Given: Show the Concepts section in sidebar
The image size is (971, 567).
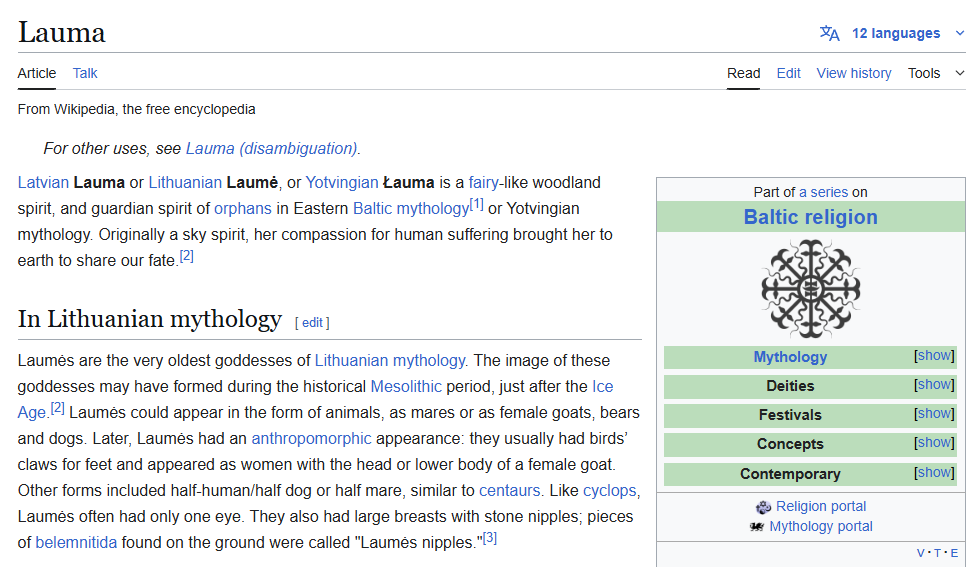Looking at the screenshot, I should [934, 443].
